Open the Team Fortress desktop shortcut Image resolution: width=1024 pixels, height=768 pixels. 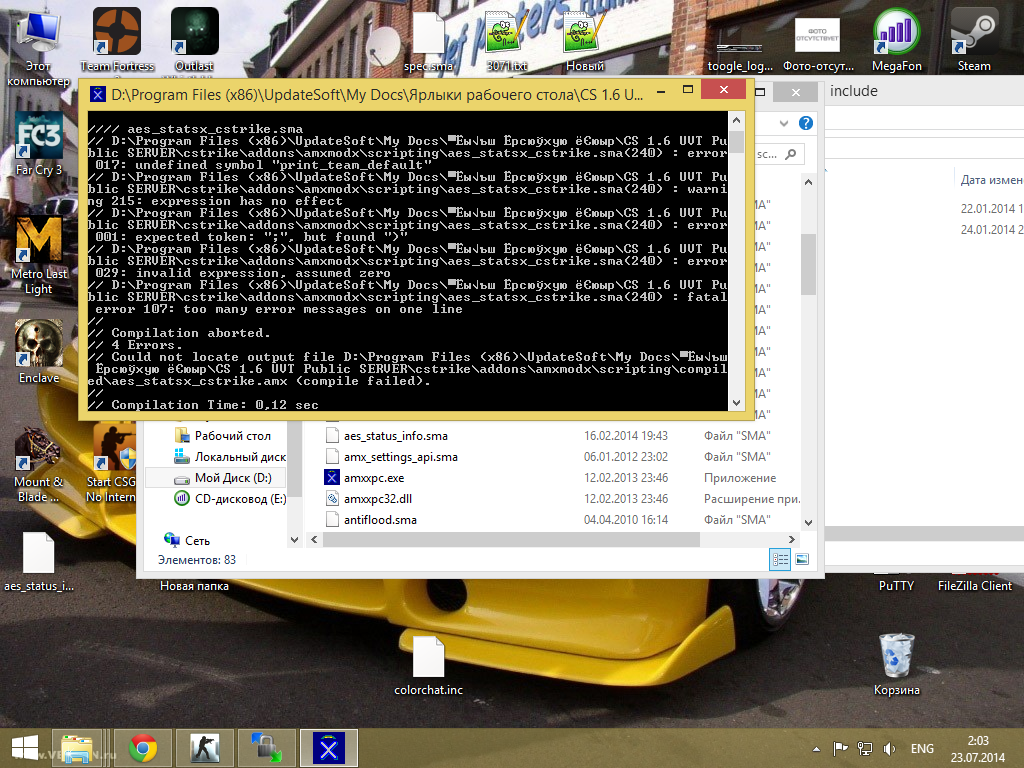click(x=117, y=39)
